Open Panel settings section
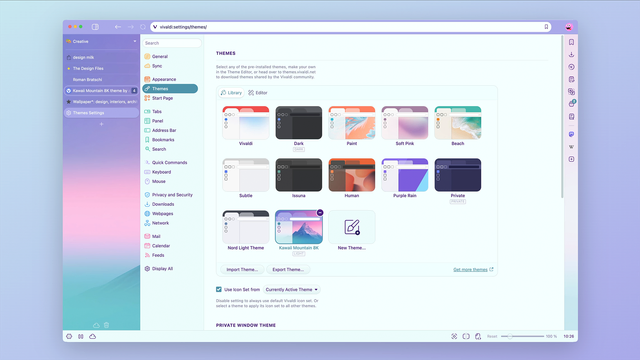This screenshot has height=360, width=640. tap(154, 121)
